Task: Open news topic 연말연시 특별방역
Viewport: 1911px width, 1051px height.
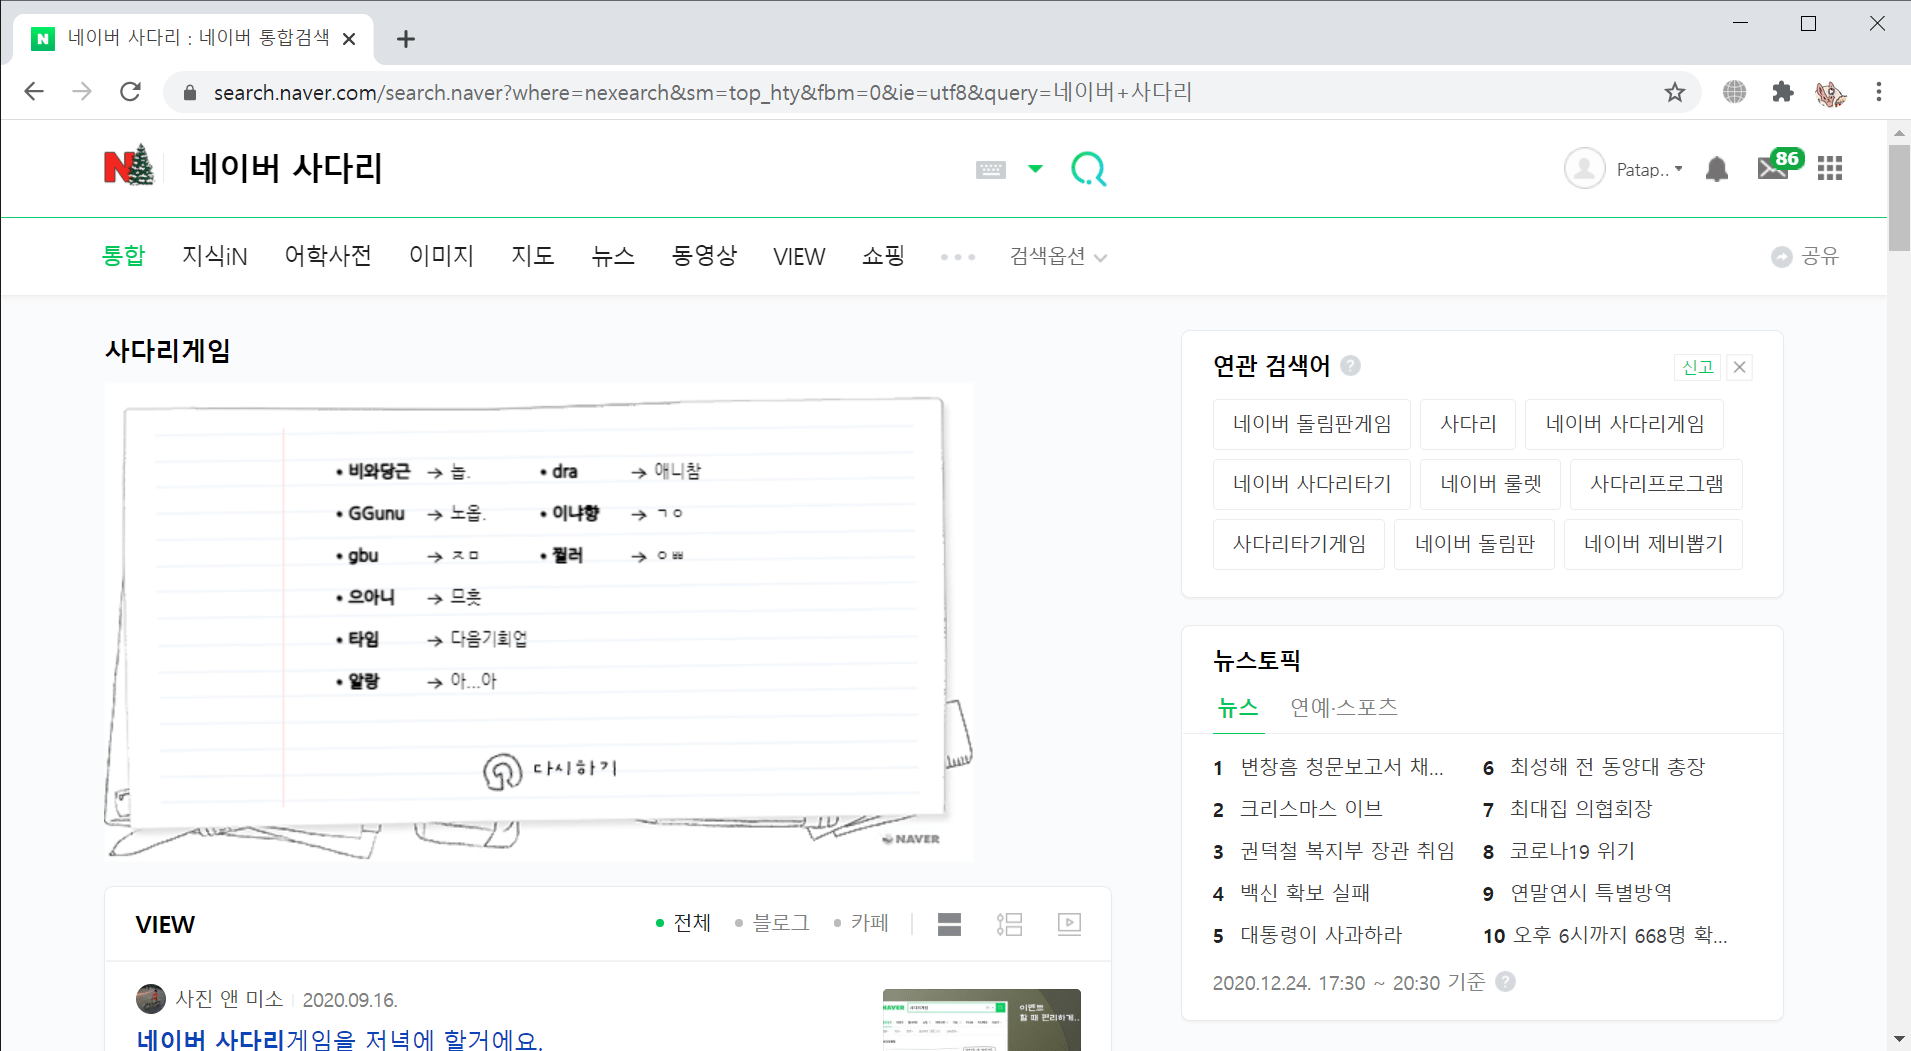Action: coord(1591,893)
